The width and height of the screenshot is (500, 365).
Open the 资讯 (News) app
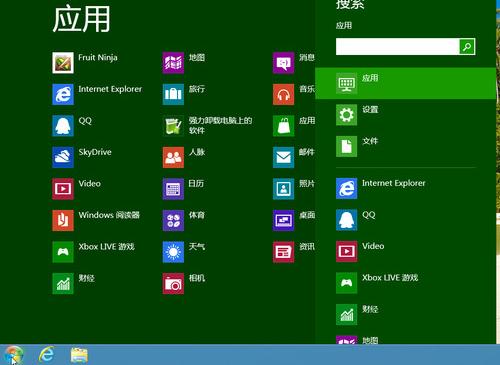point(294,252)
